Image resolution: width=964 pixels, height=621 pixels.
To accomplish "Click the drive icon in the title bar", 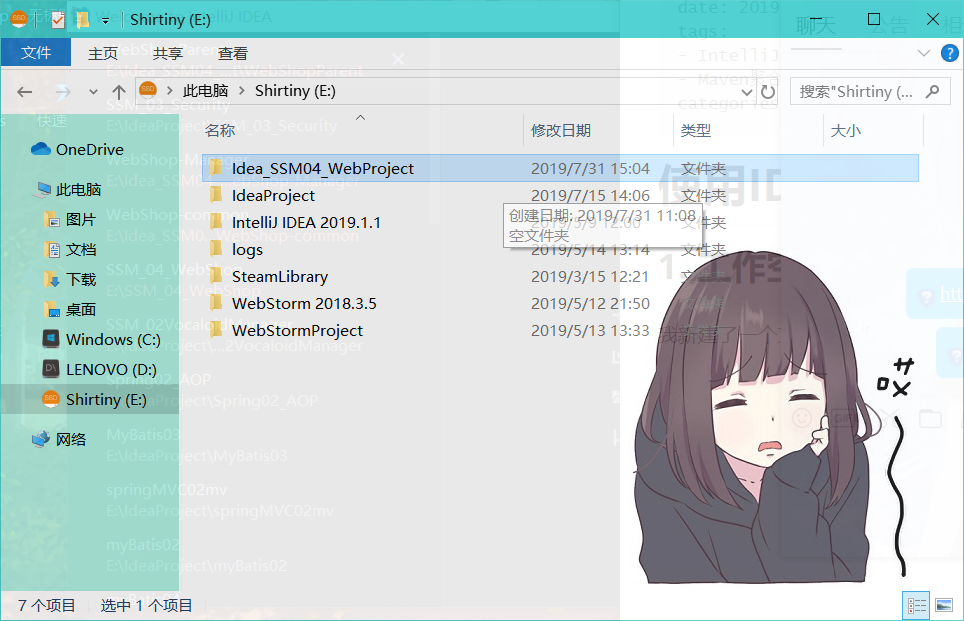I will click(19, 19).
